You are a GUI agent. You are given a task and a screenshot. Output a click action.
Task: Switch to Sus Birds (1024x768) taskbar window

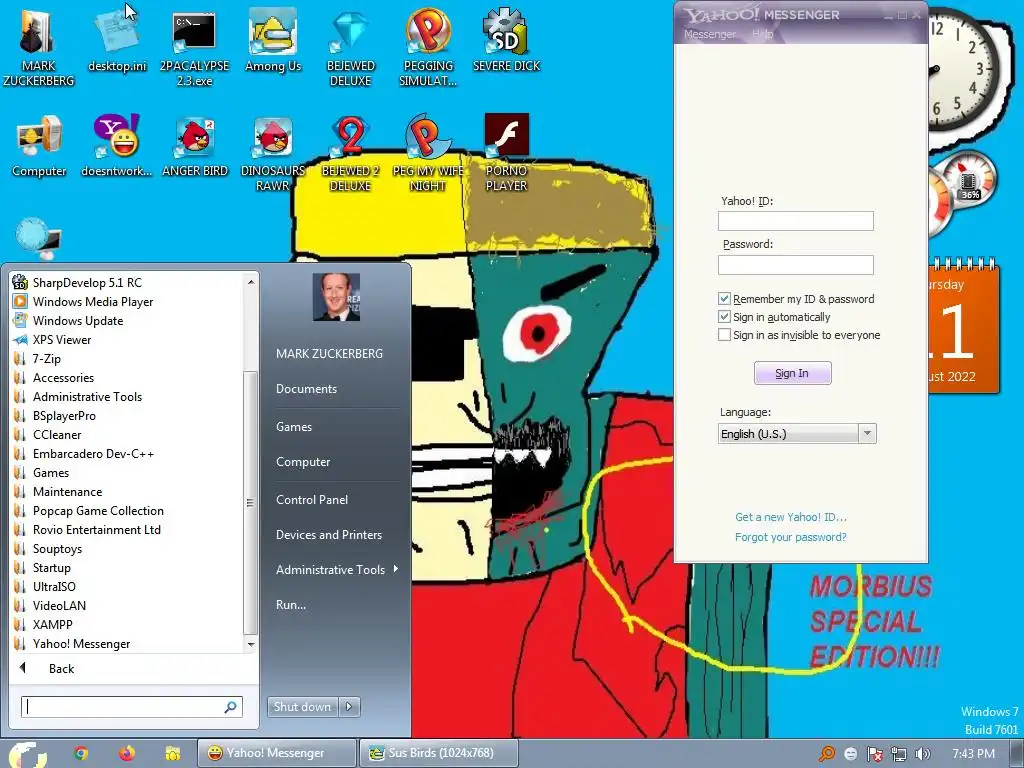439,753
